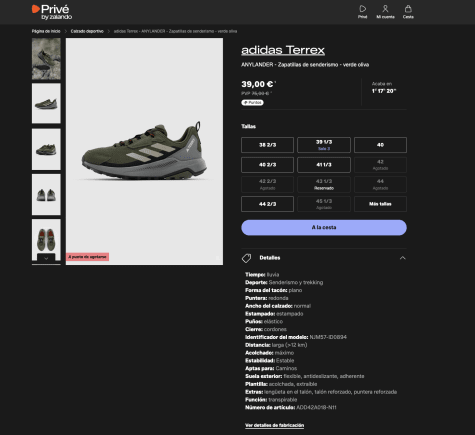Select size 41 1/3
This screenshot has width=475, height=435.
pyautogui.click(x=324, y=165)
